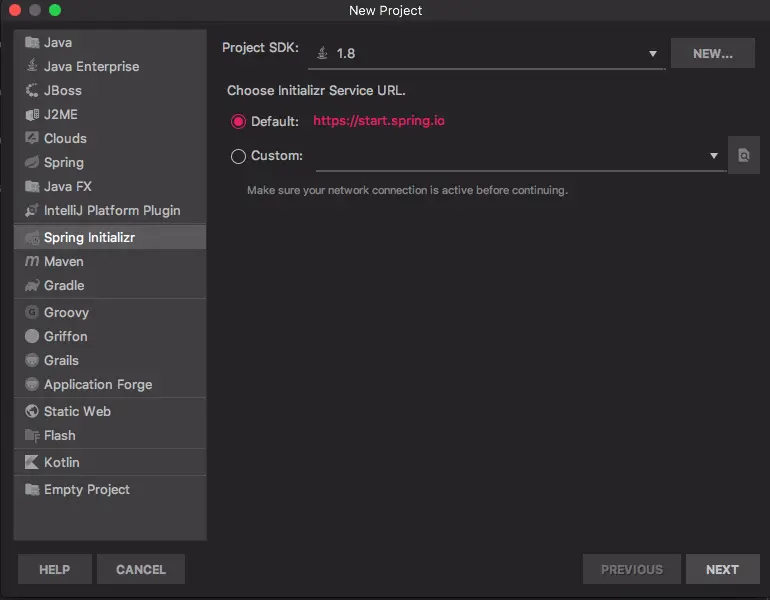Click the CANCEL button
The image size is (770, 600).
click(x=140, y=569)
